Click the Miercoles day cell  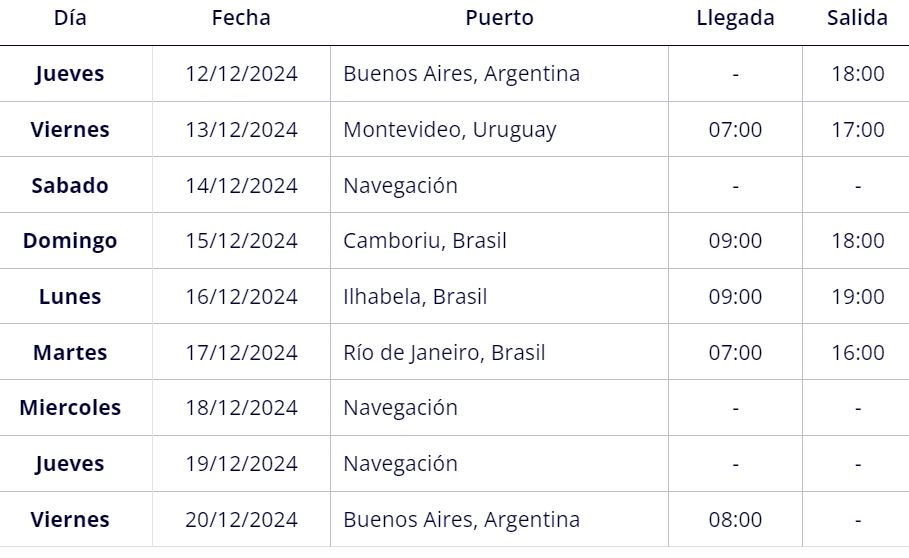[70, 408]
